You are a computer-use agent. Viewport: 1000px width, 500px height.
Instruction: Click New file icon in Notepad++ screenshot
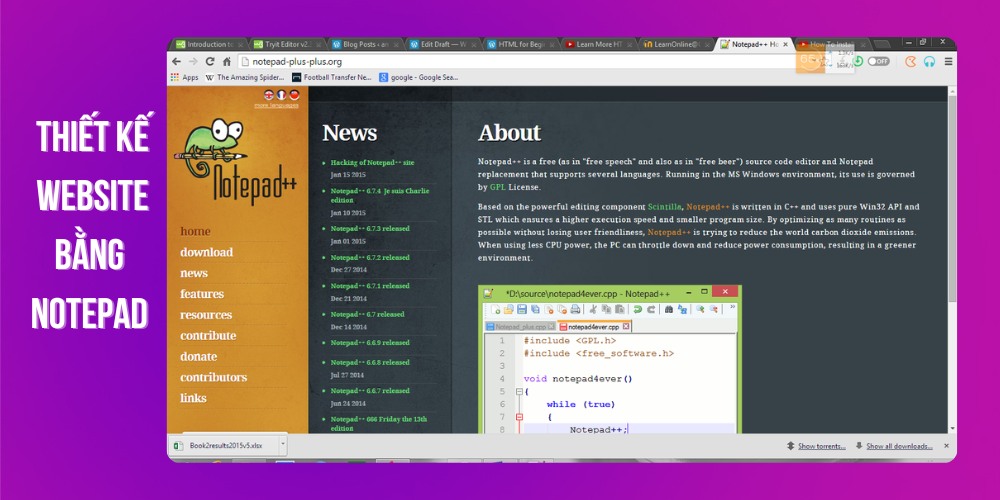496,309
